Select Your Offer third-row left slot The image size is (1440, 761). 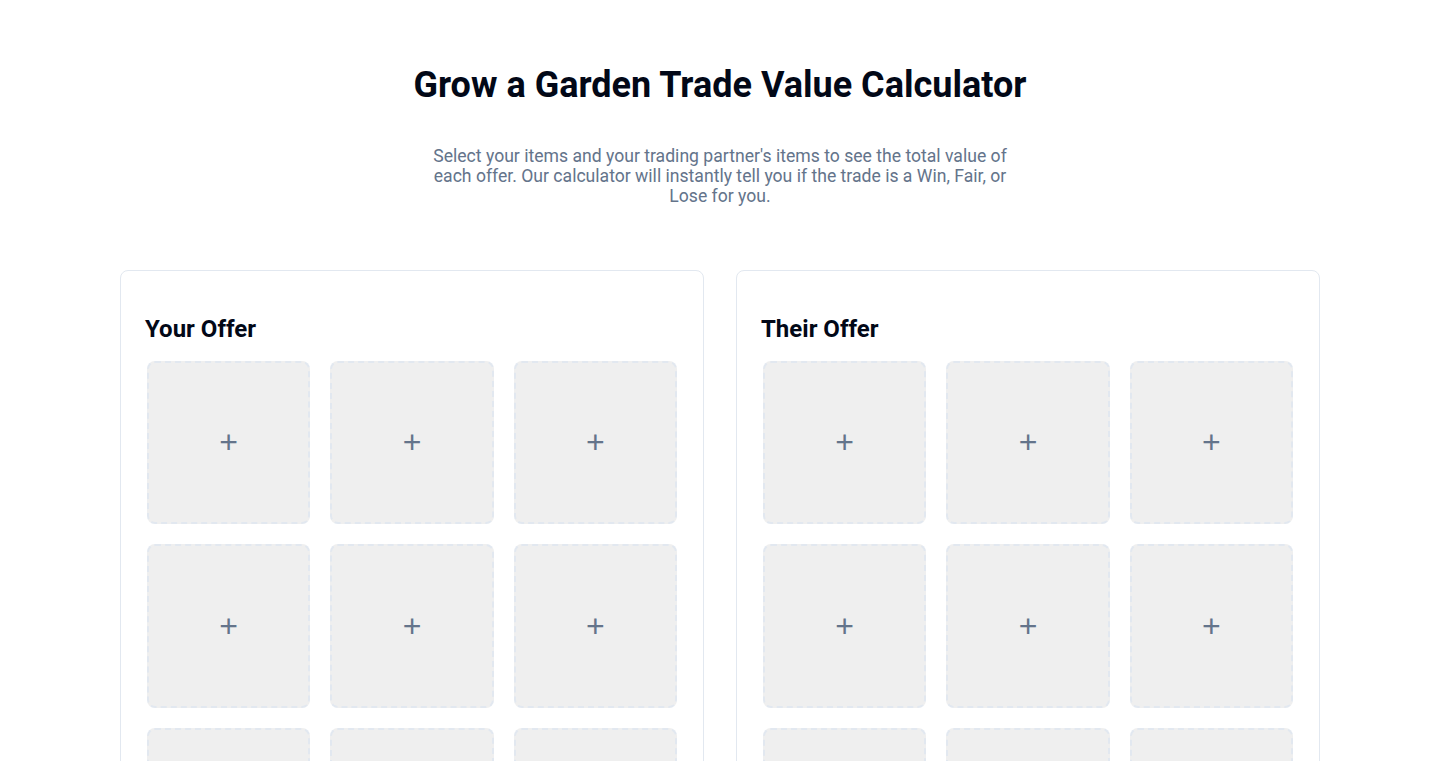[228, 745]
